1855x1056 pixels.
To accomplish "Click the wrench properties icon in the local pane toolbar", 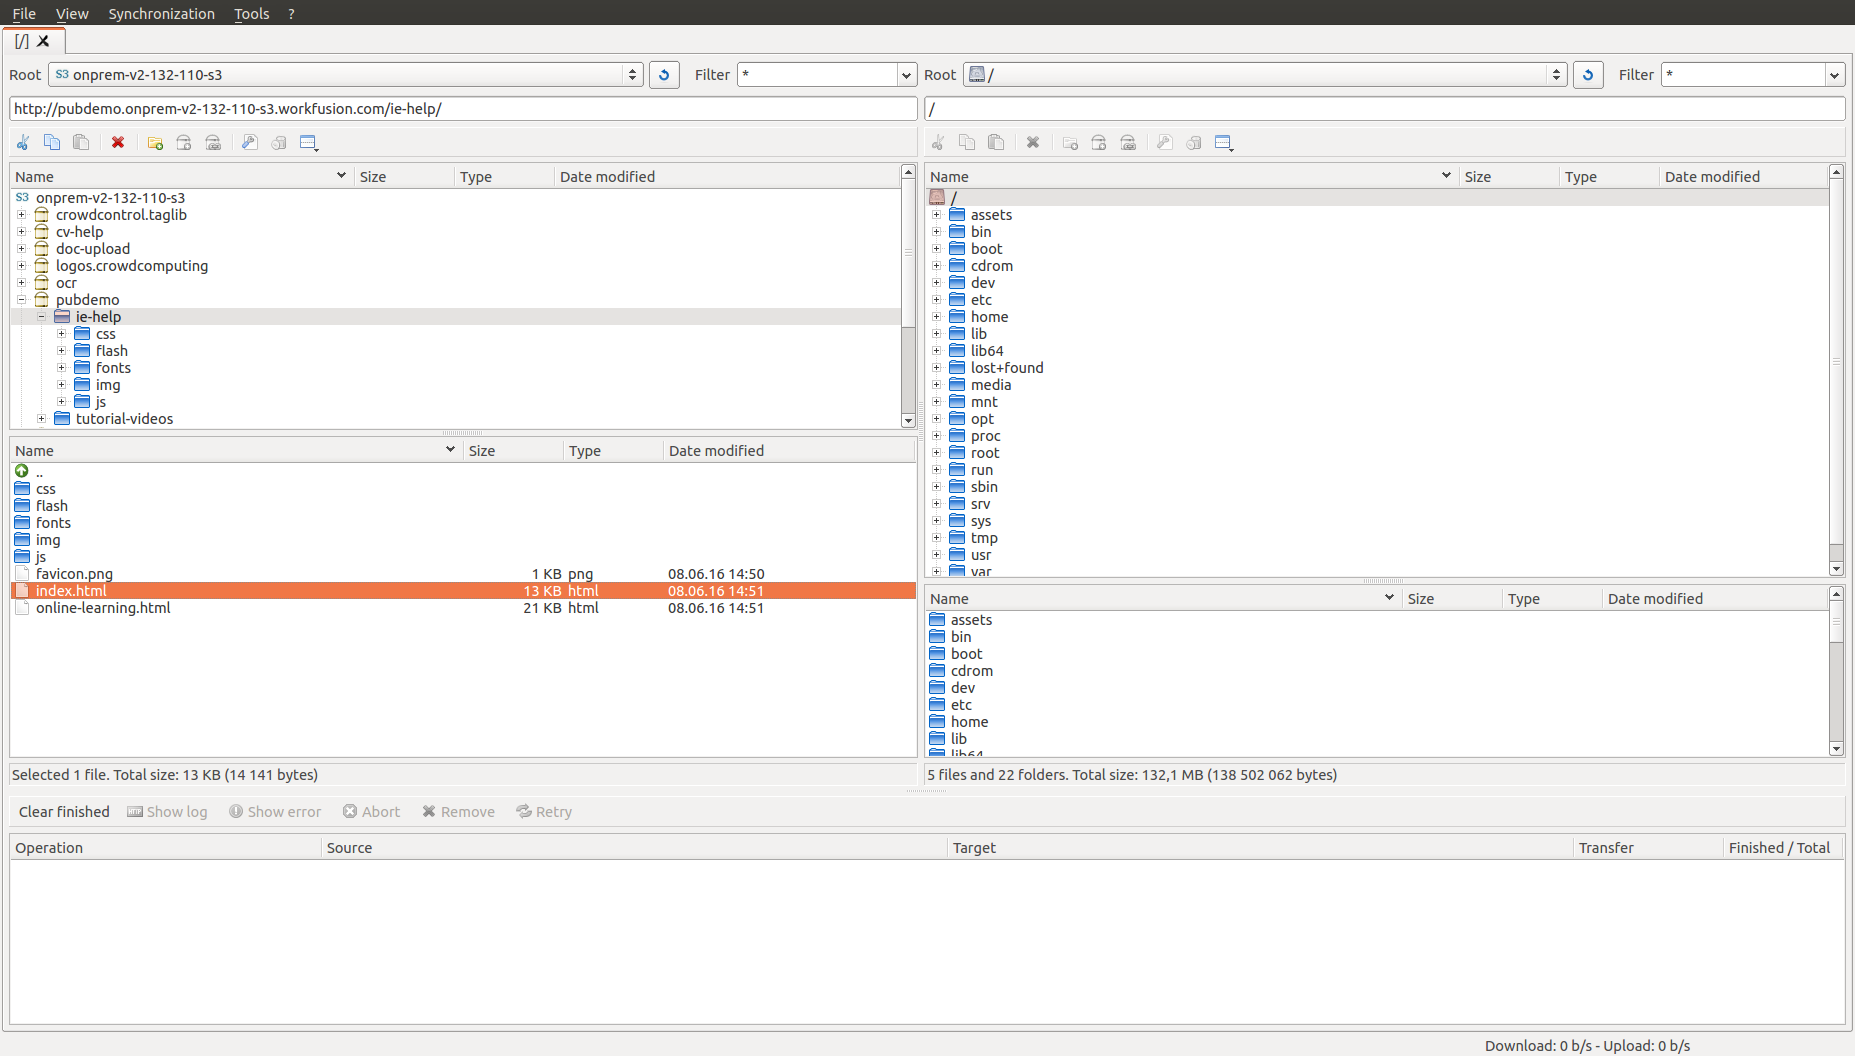I will click(1165, 143).
